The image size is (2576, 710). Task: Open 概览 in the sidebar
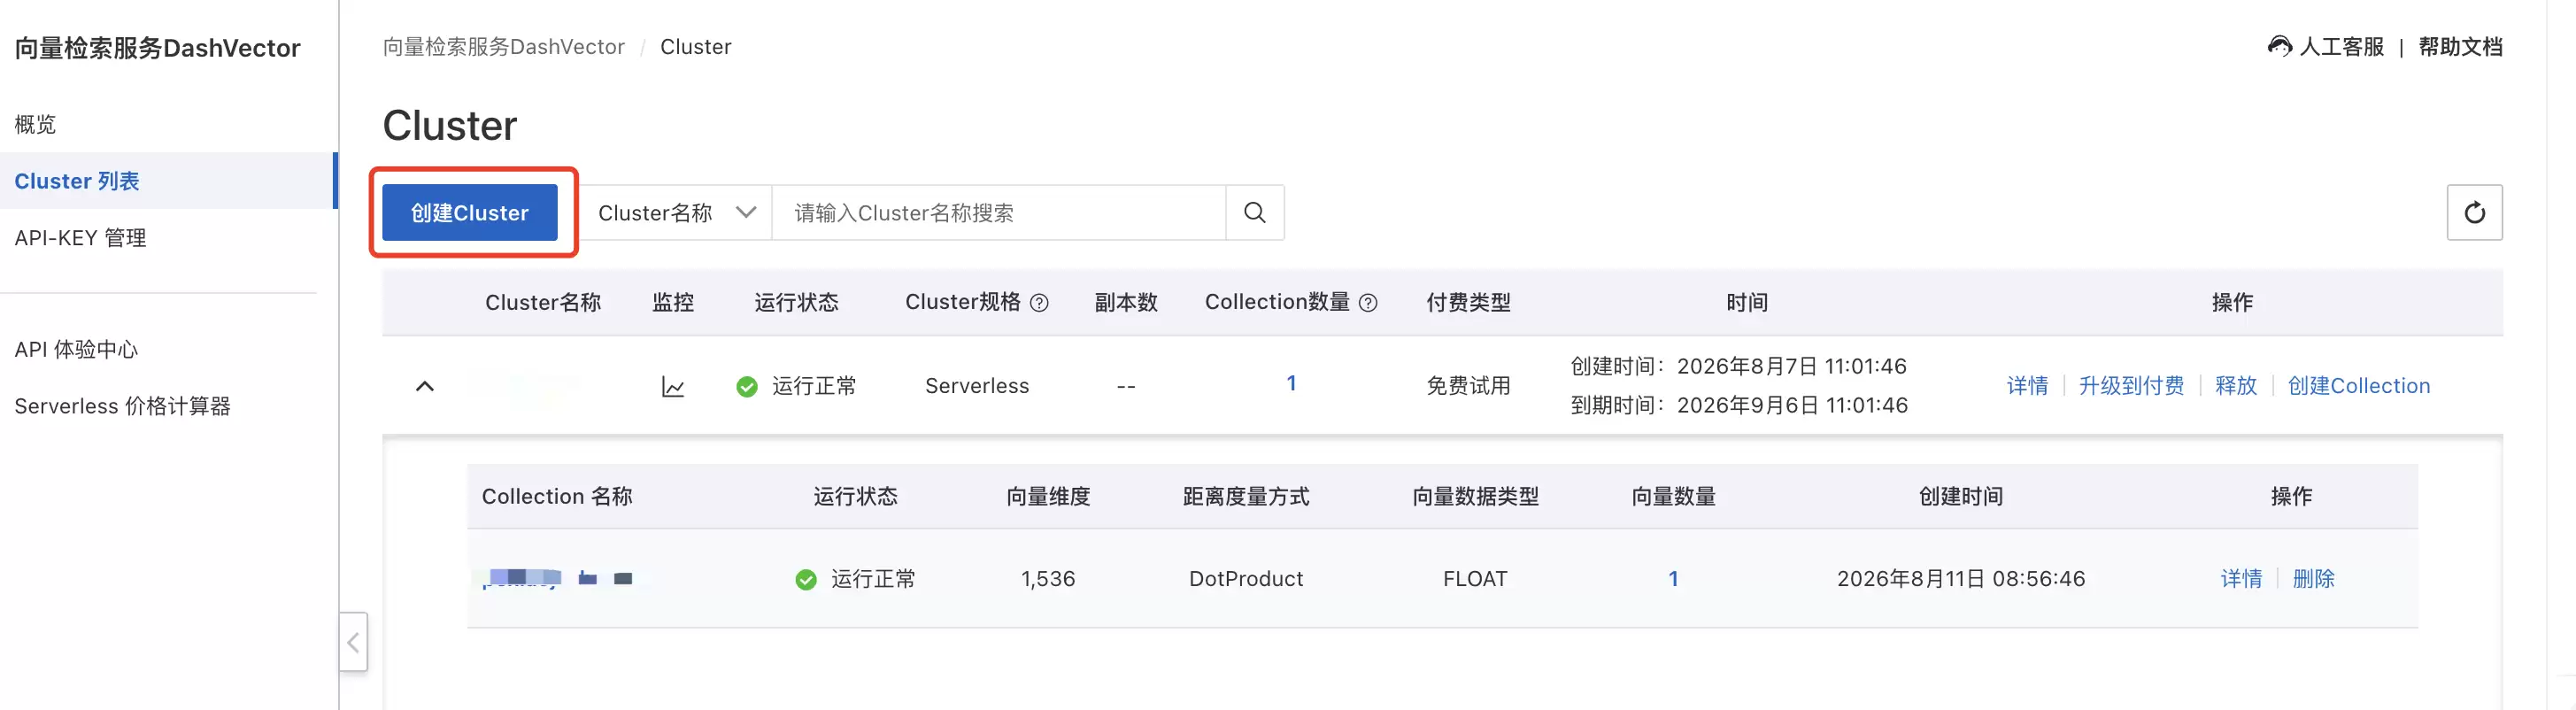point(35,124)
